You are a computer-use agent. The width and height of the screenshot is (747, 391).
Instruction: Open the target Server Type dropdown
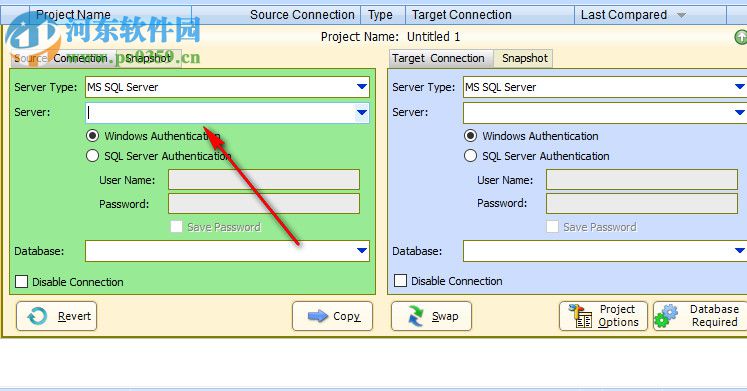[739, 87]
